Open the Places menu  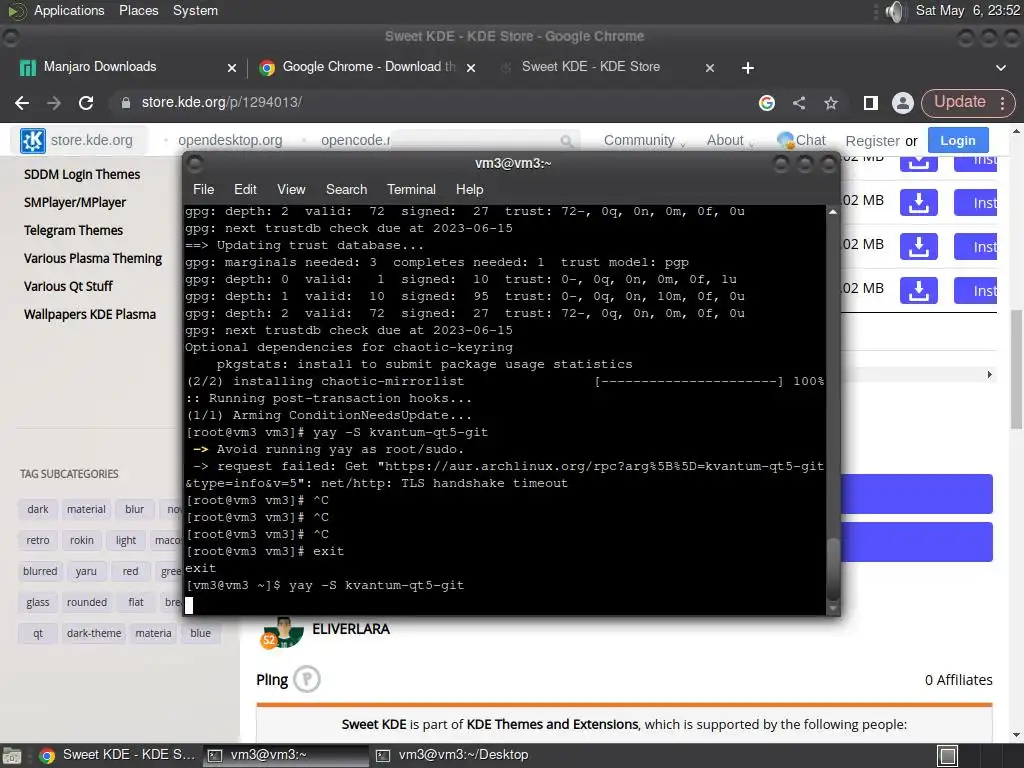[138, 10]
